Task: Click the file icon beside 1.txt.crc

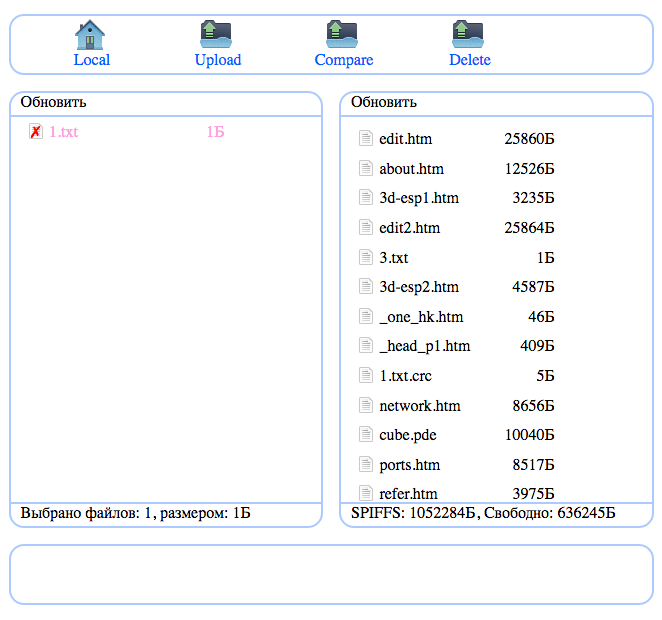Action: (x=366, y=375)
